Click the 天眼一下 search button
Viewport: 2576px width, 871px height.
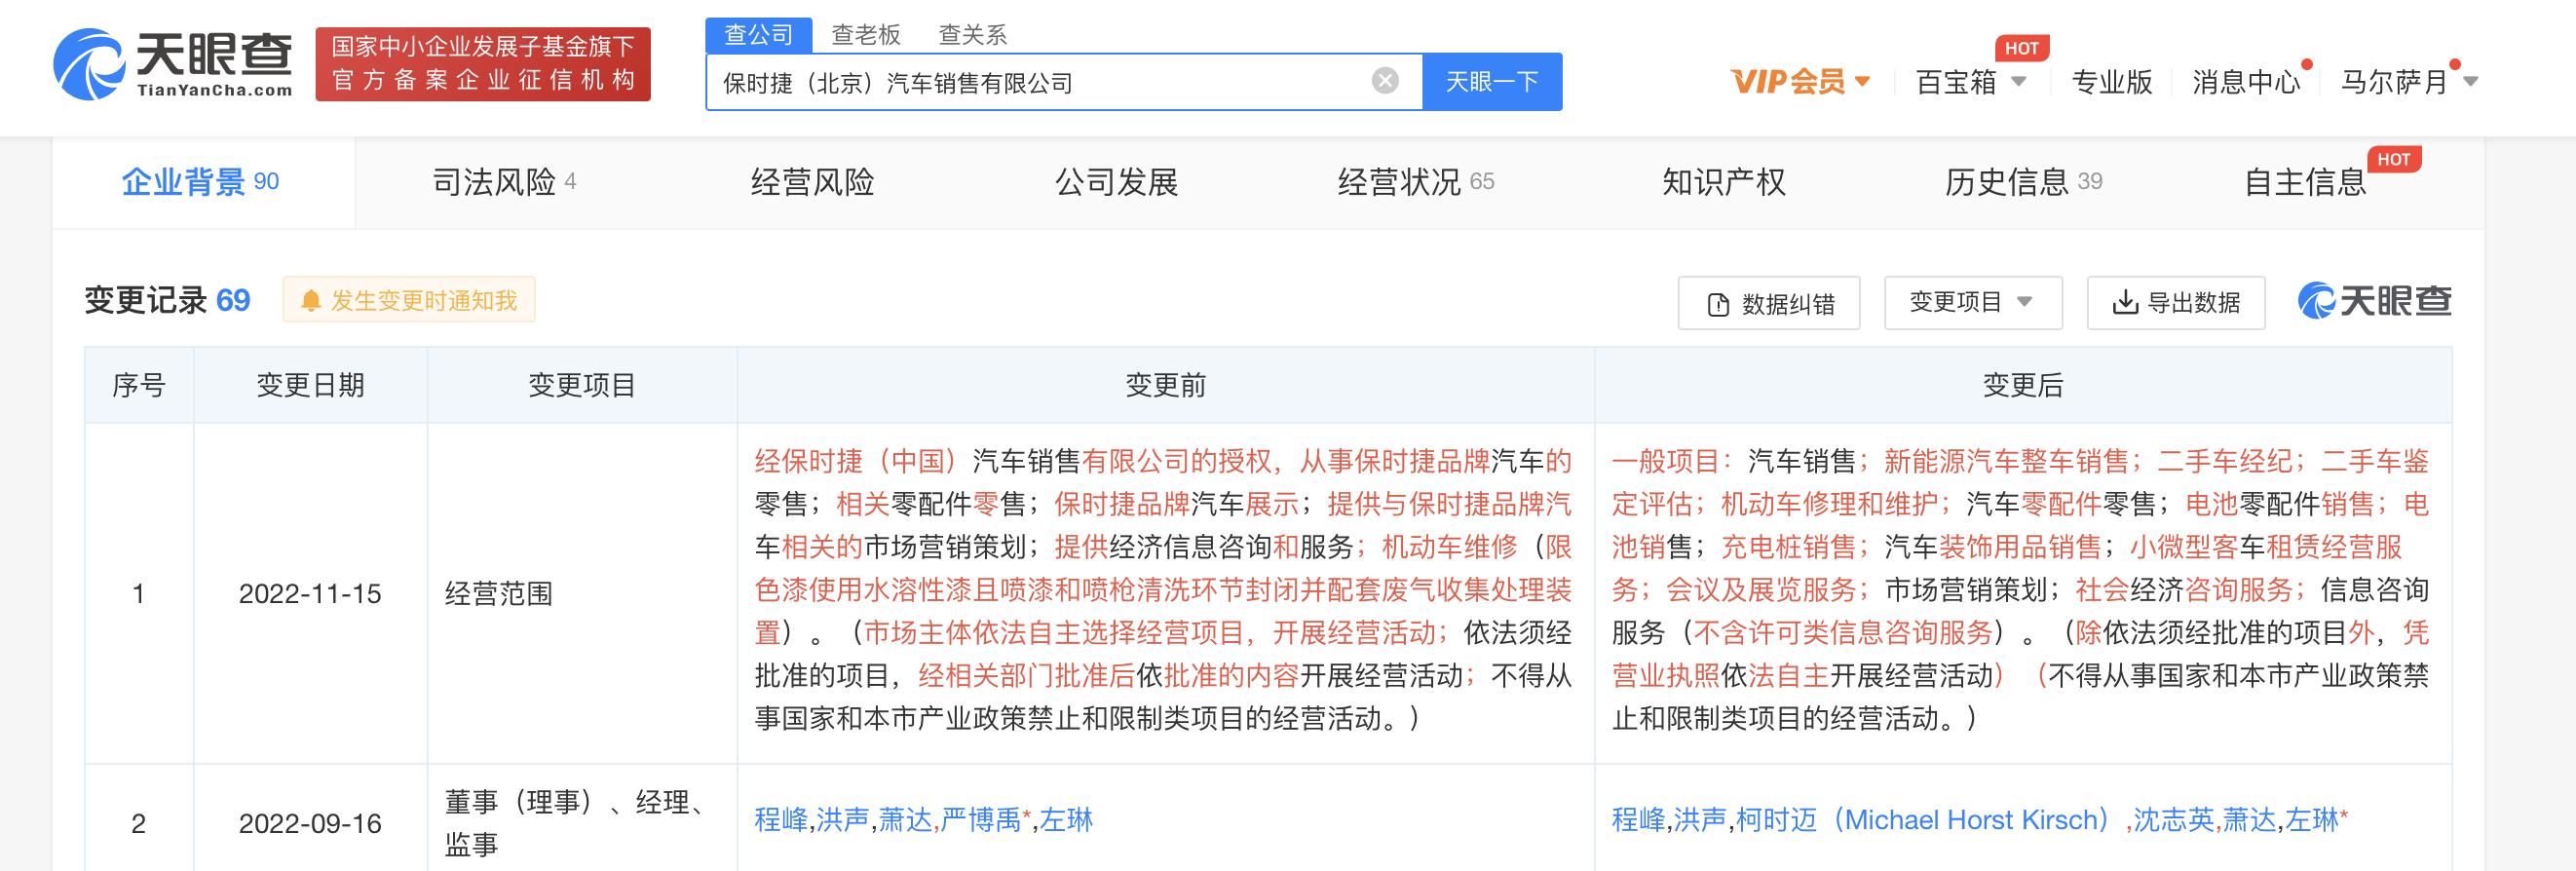pos(1492,81)
